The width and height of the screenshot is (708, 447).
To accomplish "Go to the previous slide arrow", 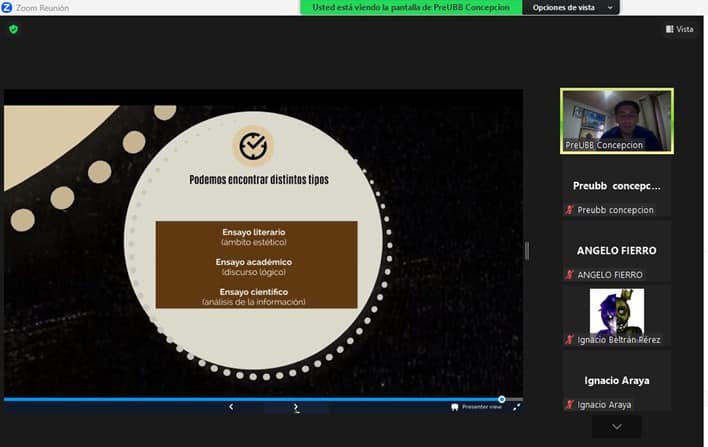I will (231, 407).
